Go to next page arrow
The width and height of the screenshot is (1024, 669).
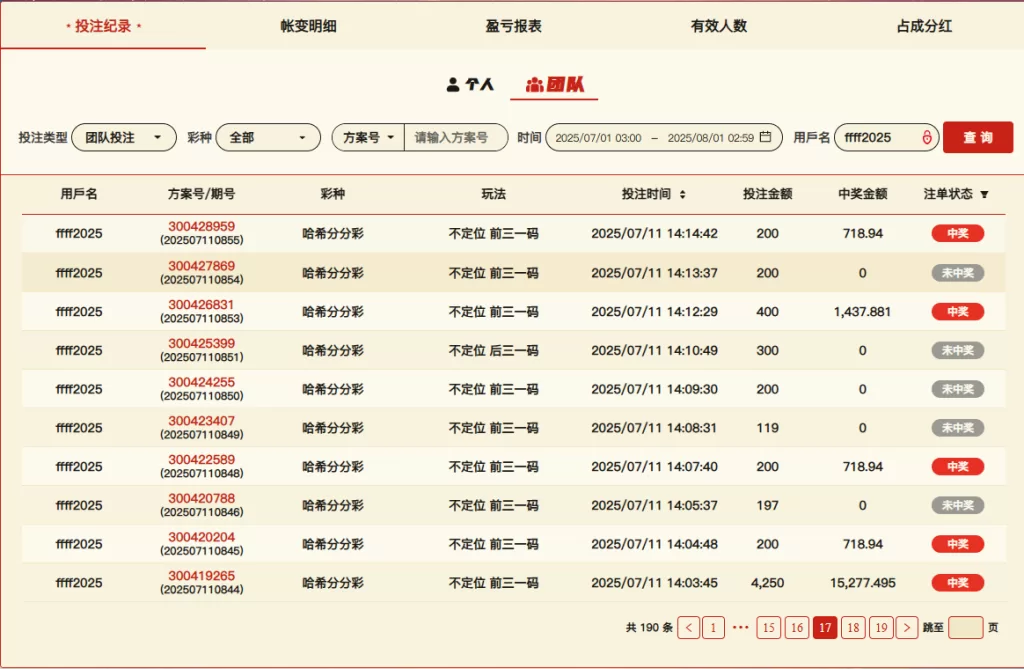[x=906, y=628]
